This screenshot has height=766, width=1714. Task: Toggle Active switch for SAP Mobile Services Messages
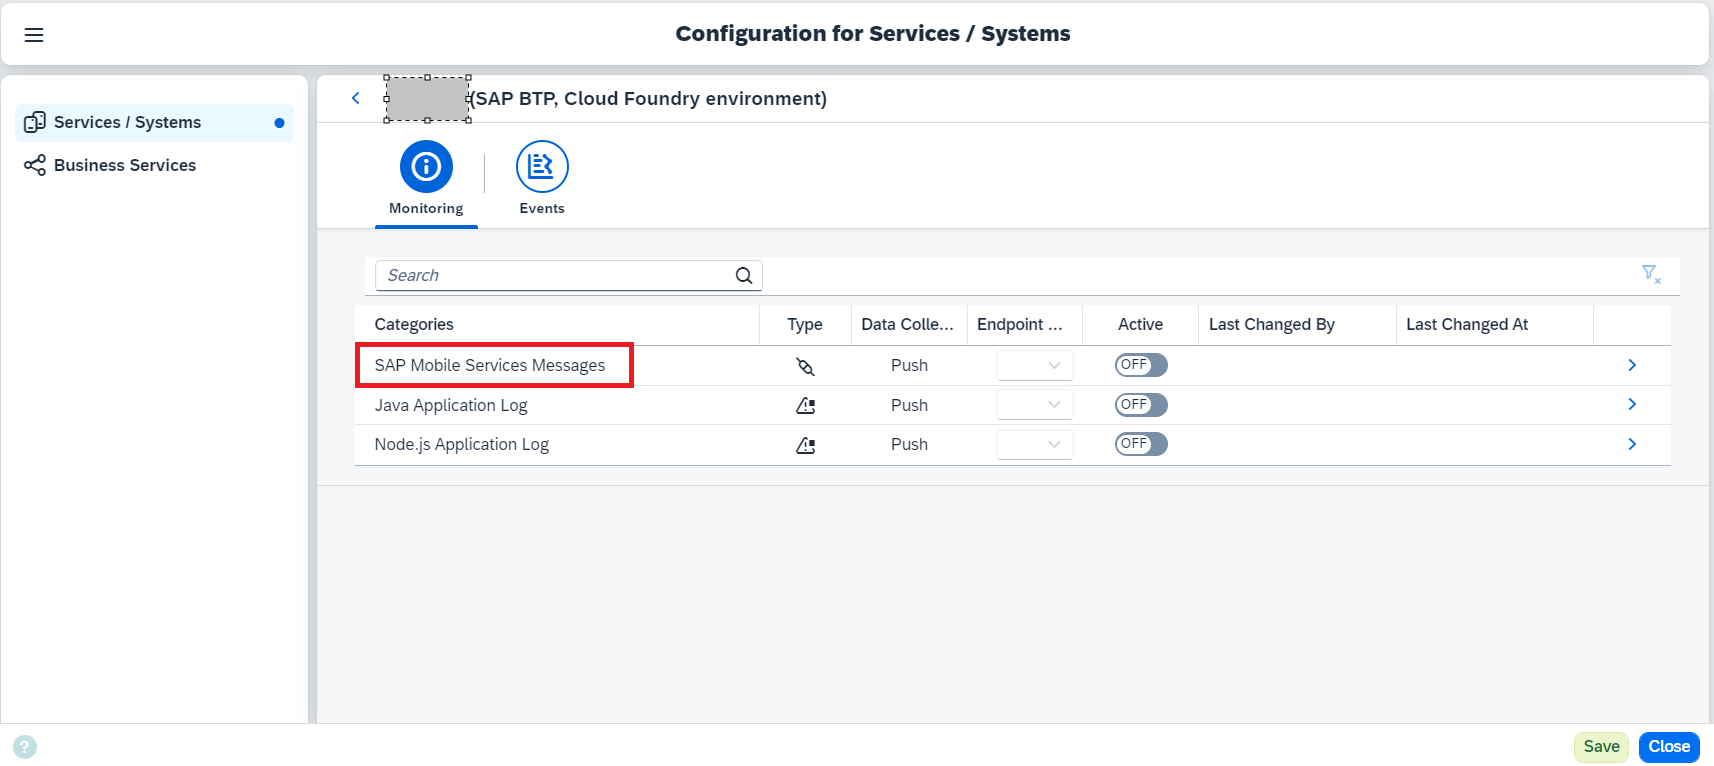point(1141,365)
